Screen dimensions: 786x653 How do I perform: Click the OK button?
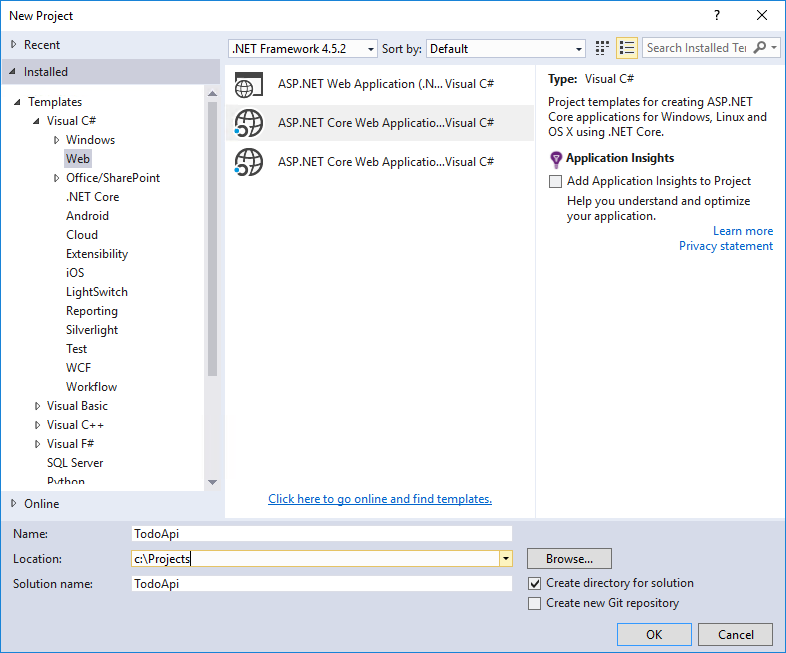(654, 635)
